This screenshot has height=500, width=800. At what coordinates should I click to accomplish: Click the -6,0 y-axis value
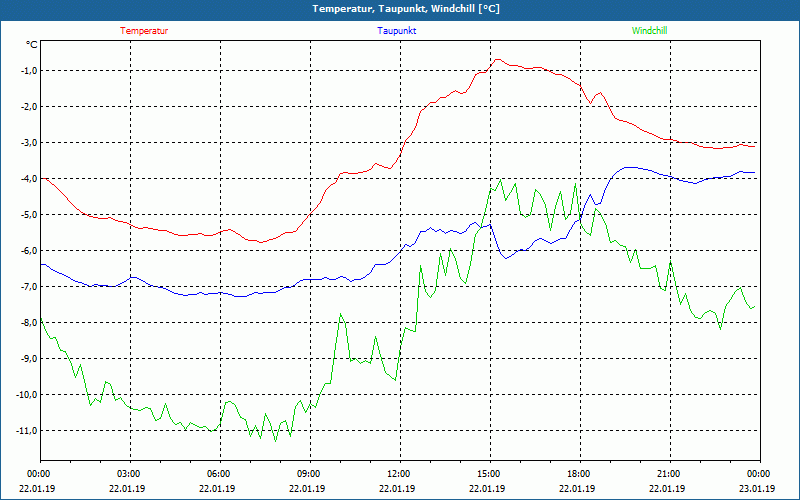coord(29,251)
